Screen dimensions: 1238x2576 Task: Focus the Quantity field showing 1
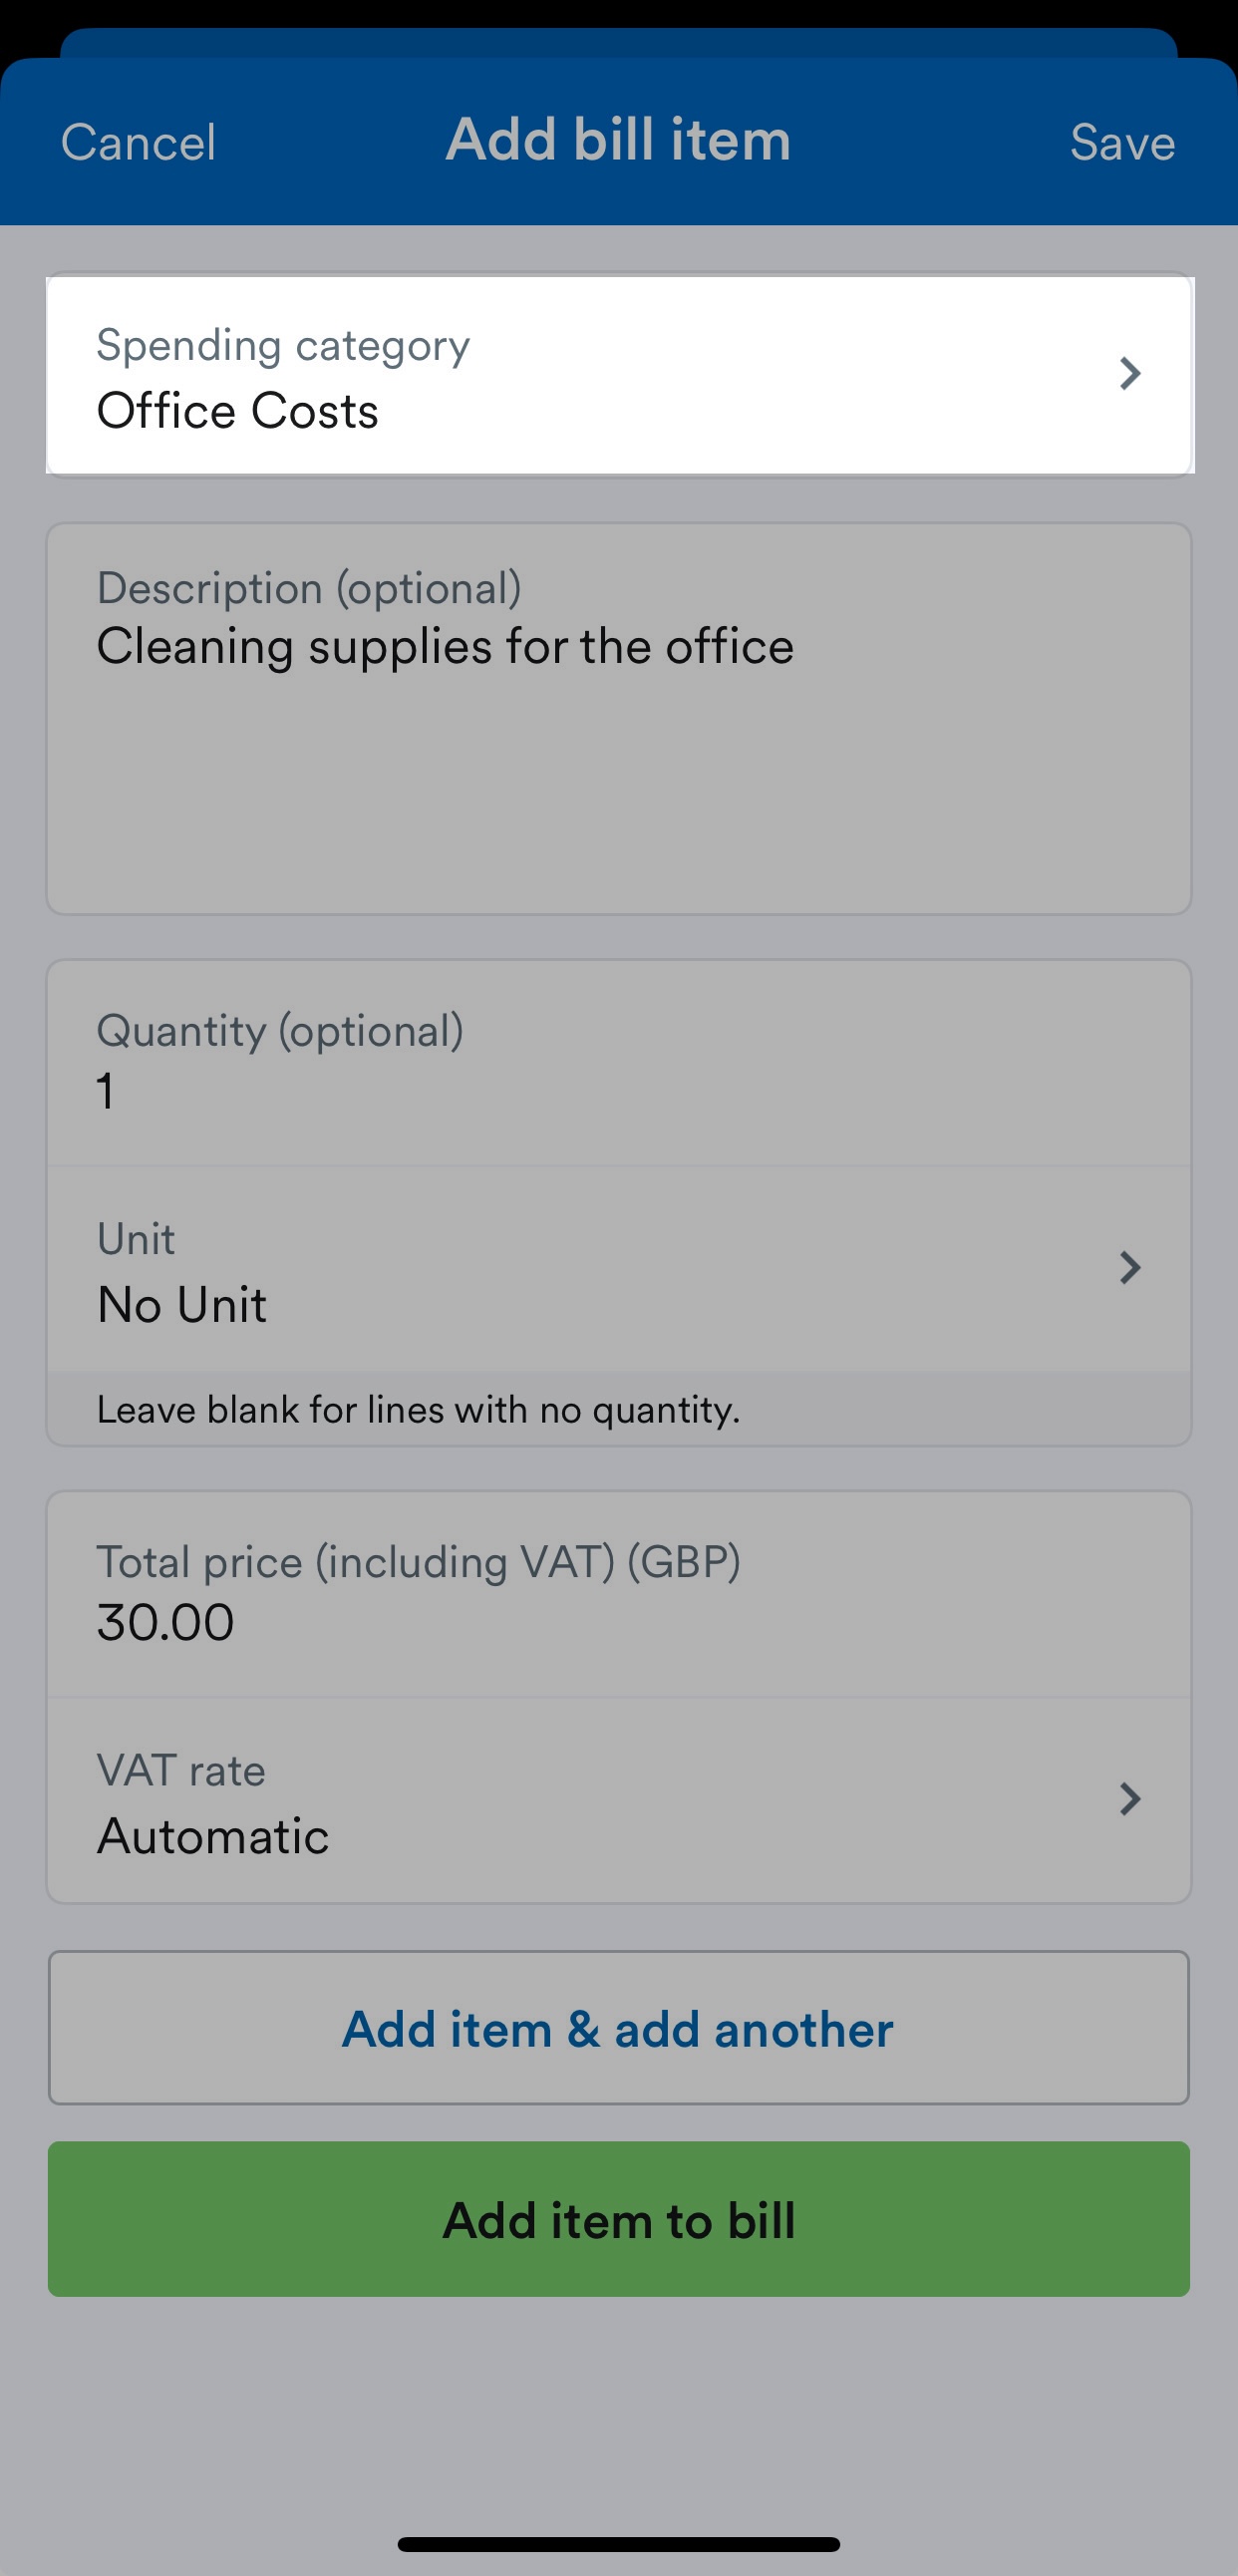[x=619, y=1063]
